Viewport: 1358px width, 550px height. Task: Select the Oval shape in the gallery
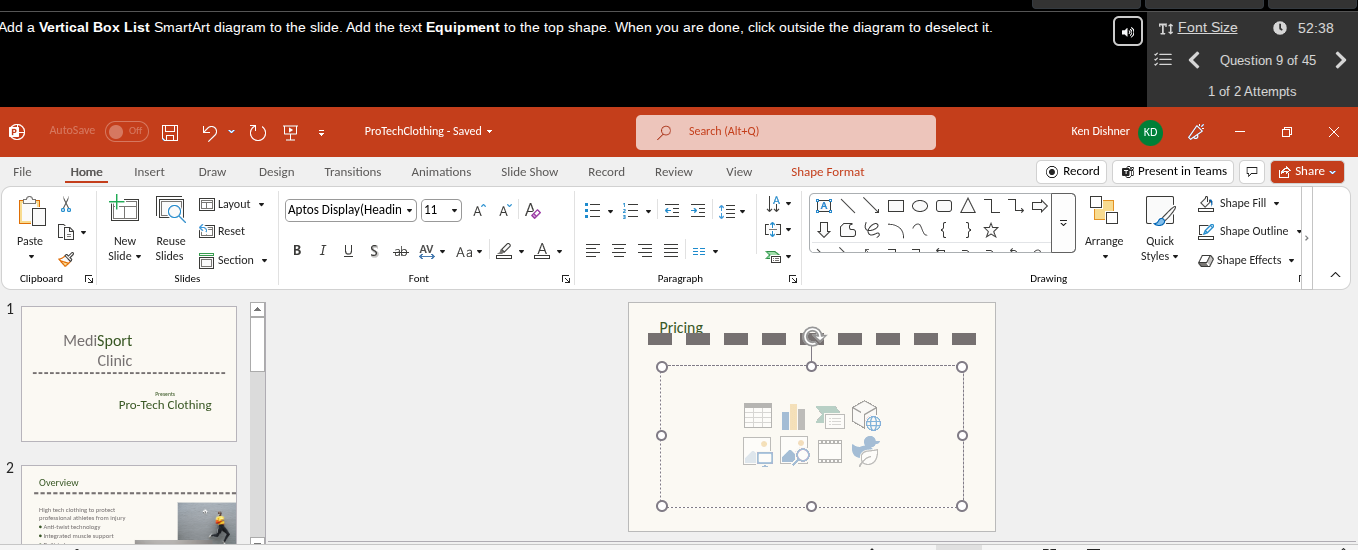tap(919, 206)
